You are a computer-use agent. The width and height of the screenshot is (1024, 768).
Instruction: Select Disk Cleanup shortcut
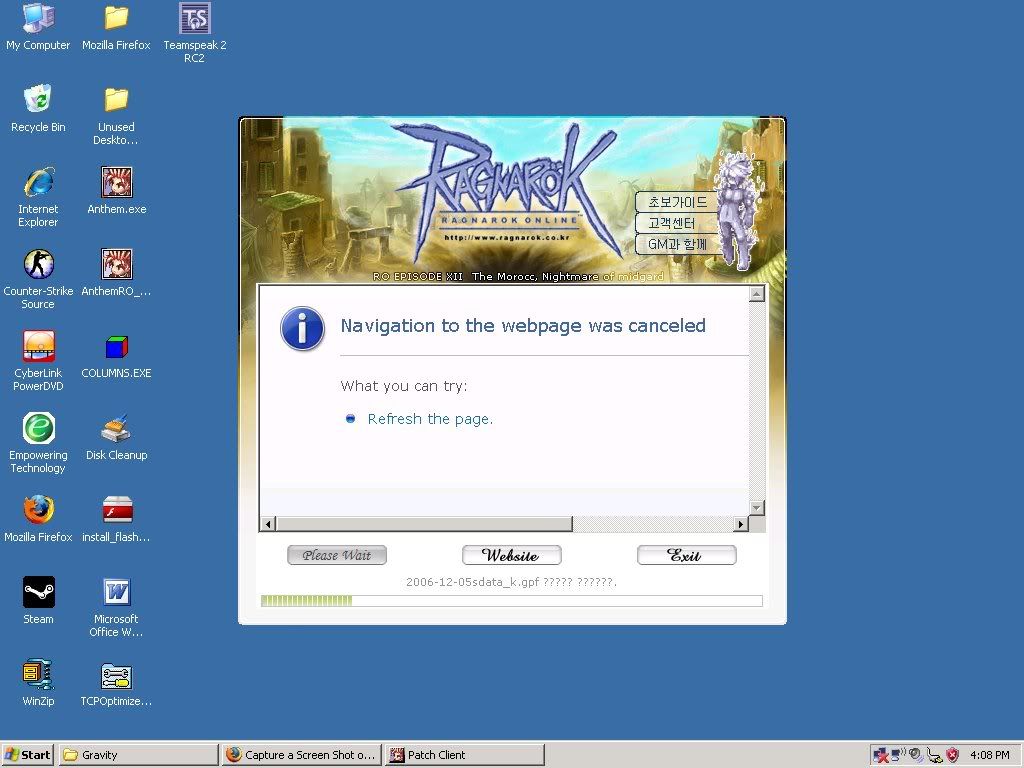click(116, 436)
